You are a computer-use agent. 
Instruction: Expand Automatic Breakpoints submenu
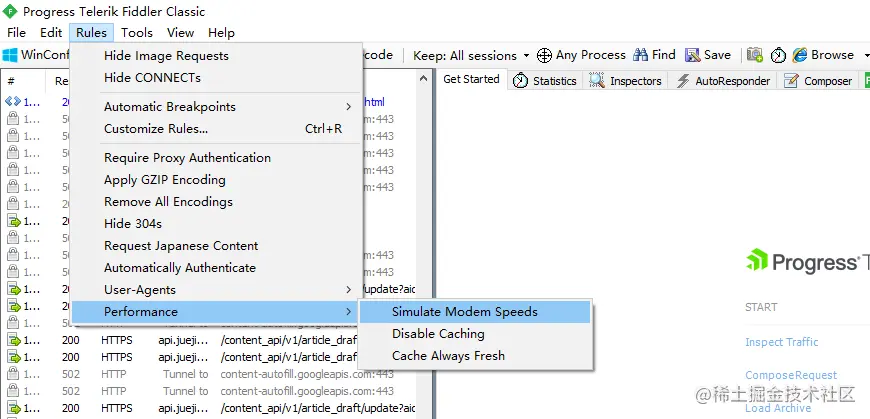[x=170, y=107]
